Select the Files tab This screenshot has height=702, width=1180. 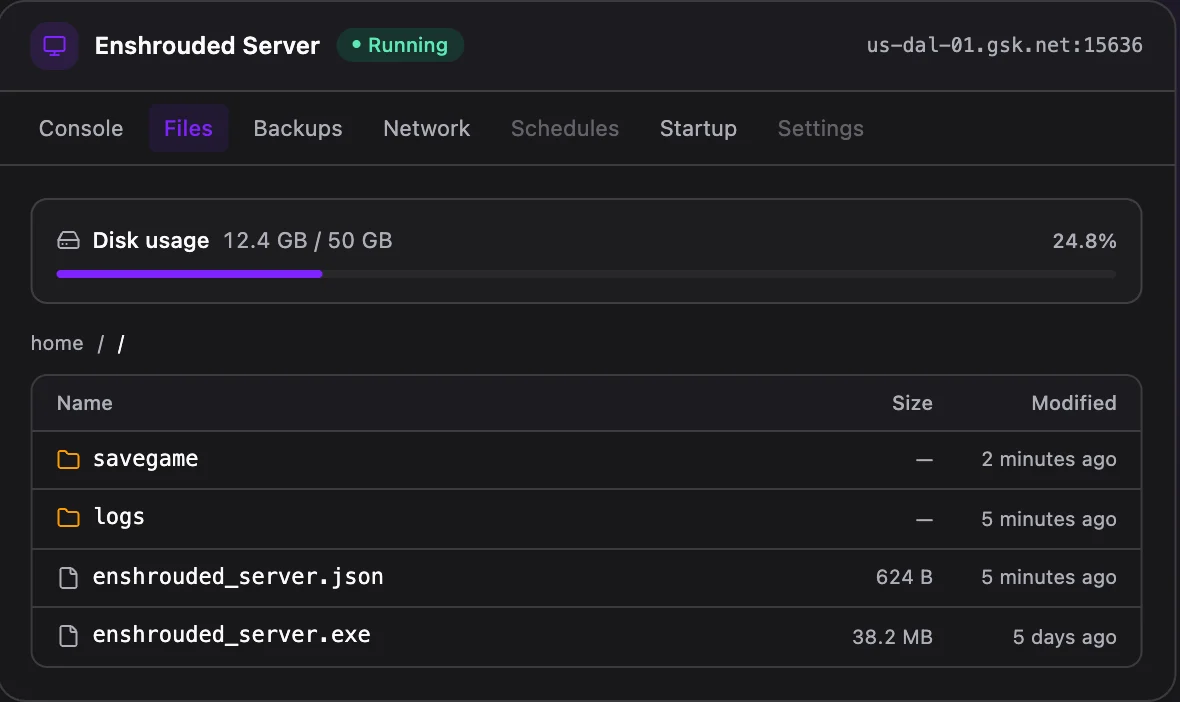tap(188, 129)
